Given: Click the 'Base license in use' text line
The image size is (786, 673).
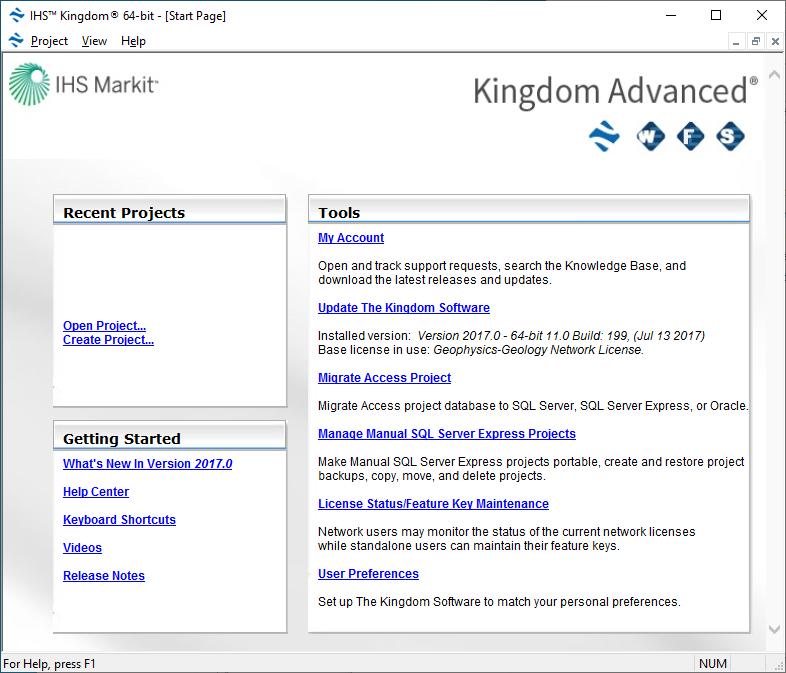Looking at the screenshot, I should (x=481, y=350).
